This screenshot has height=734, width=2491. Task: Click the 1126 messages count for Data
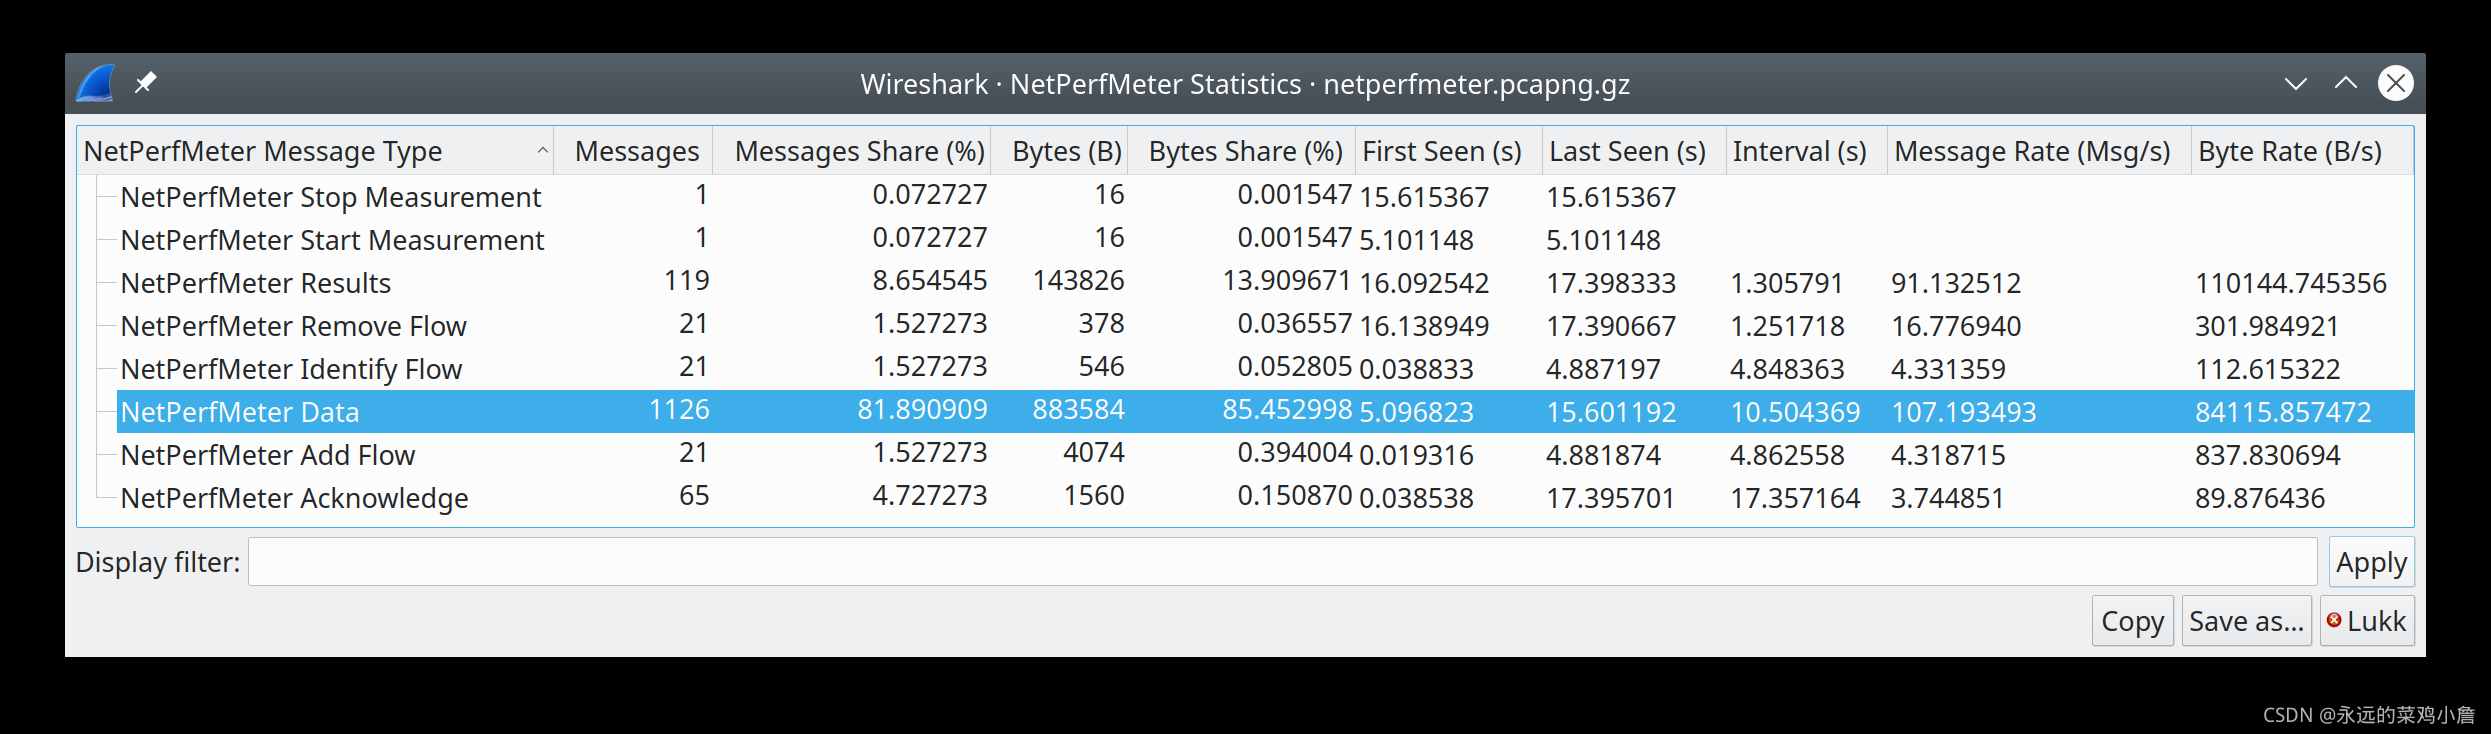[679, 409]
